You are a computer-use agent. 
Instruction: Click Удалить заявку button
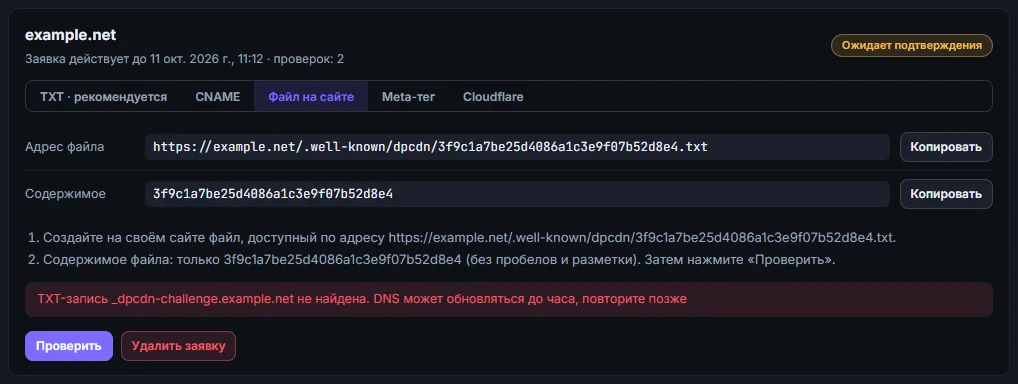tap(179, 346)
